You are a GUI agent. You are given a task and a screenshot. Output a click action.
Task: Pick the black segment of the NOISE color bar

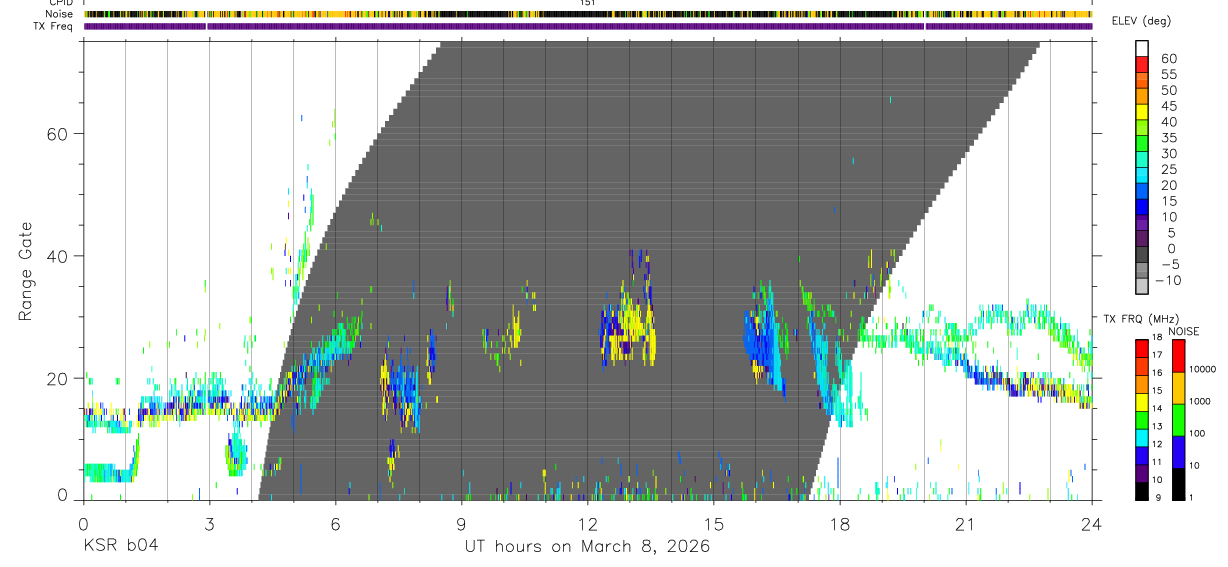[x=1179, y=484]
